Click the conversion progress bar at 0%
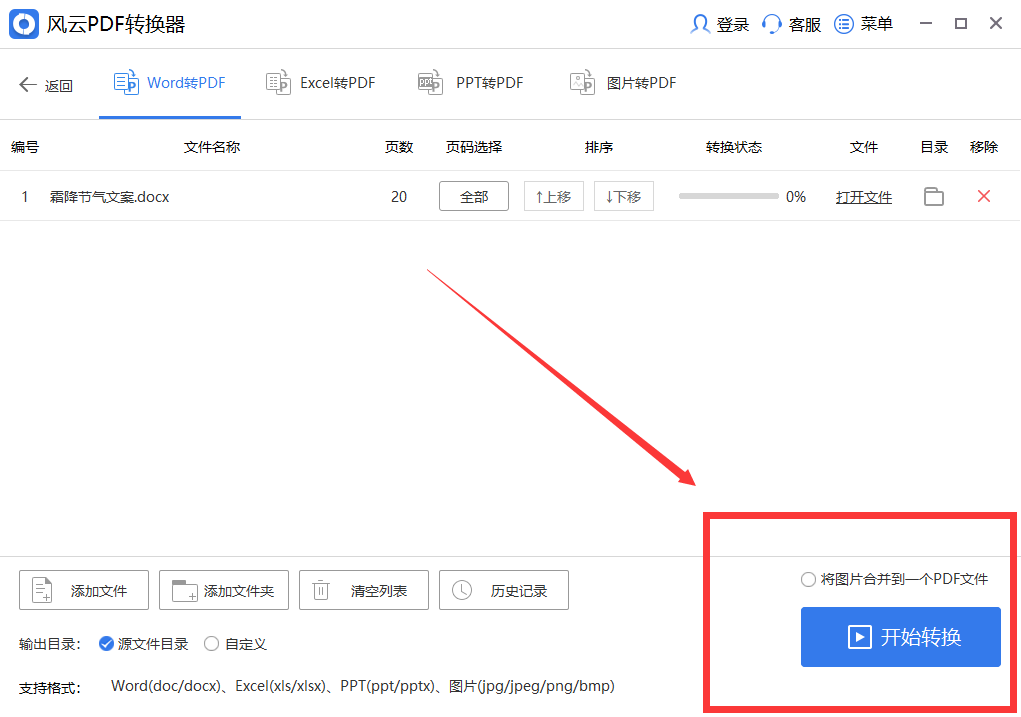The width and height of the screenshot is (1021, 717). pos(729,196)
